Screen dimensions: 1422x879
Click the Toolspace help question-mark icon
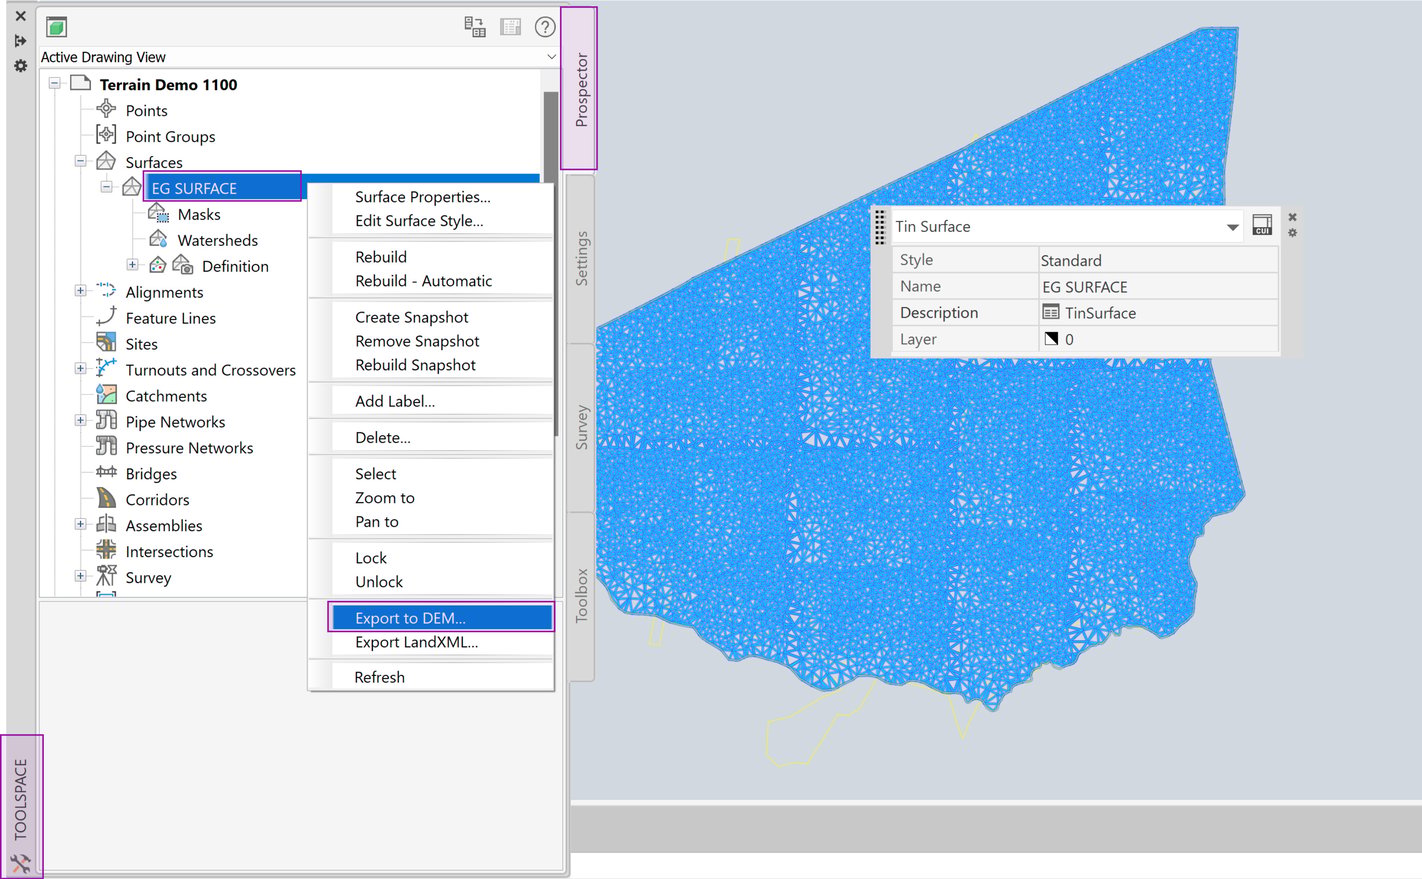[545, 27]
